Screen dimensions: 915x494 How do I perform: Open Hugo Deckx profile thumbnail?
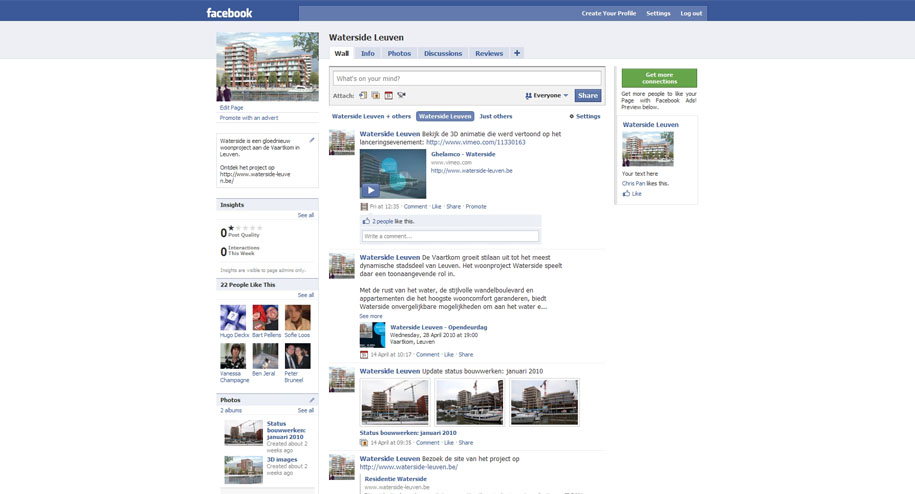pos(233,318)
